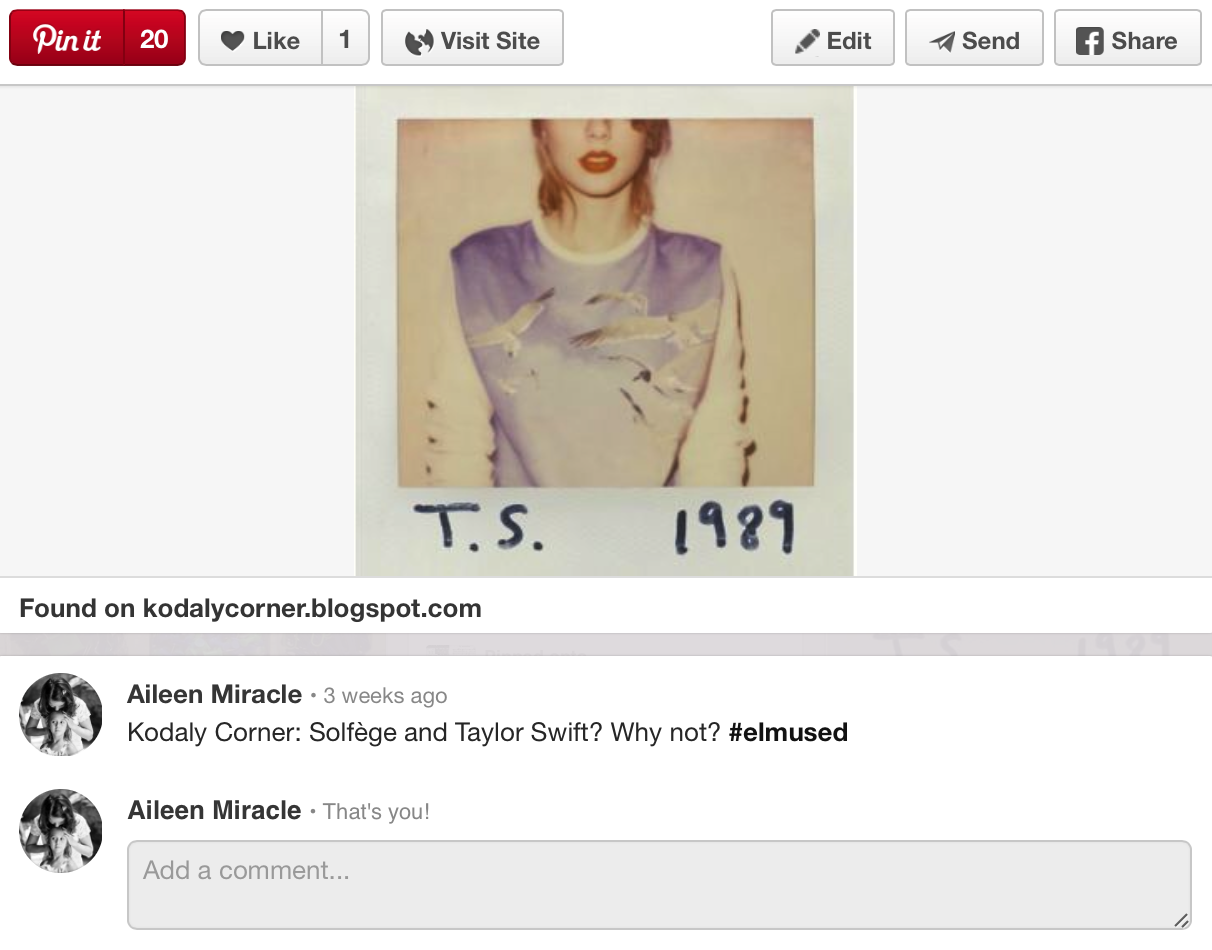The image size is (1212, 950).
Task: Click Aileen Miracle name above comment box
Action: tap(214, 810)
